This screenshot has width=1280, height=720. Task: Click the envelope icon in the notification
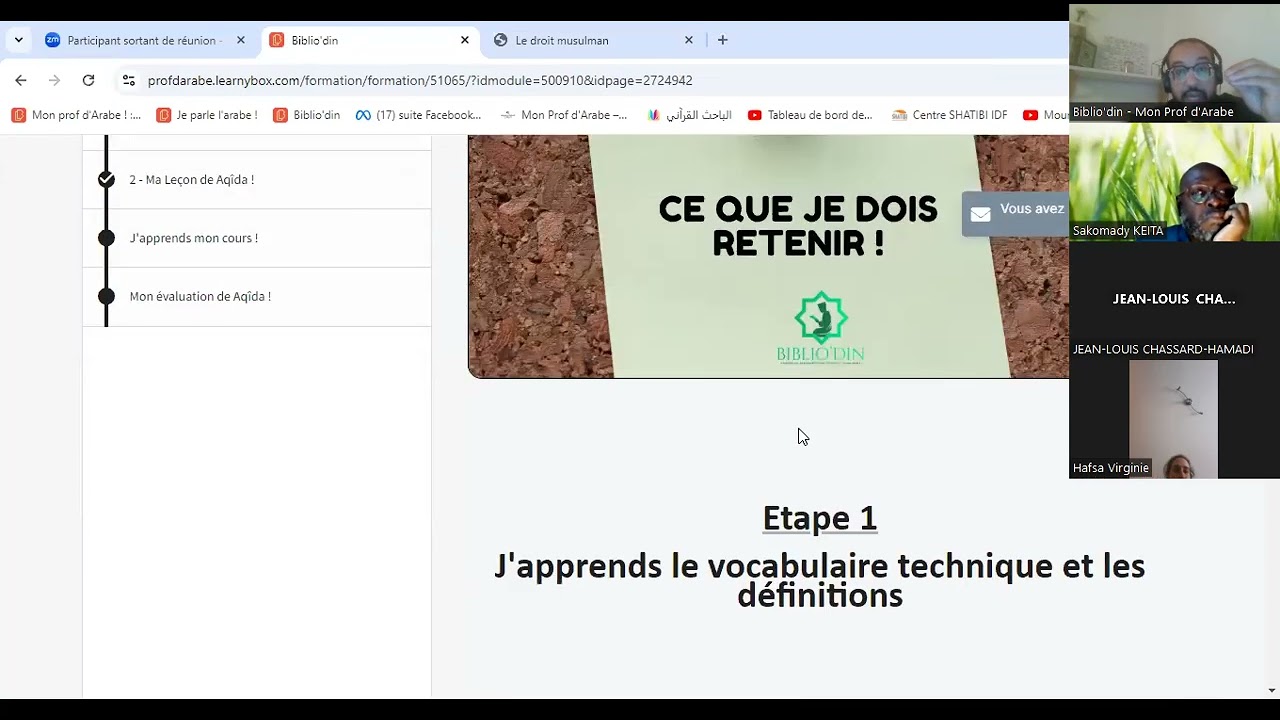(x=980, y=214)
